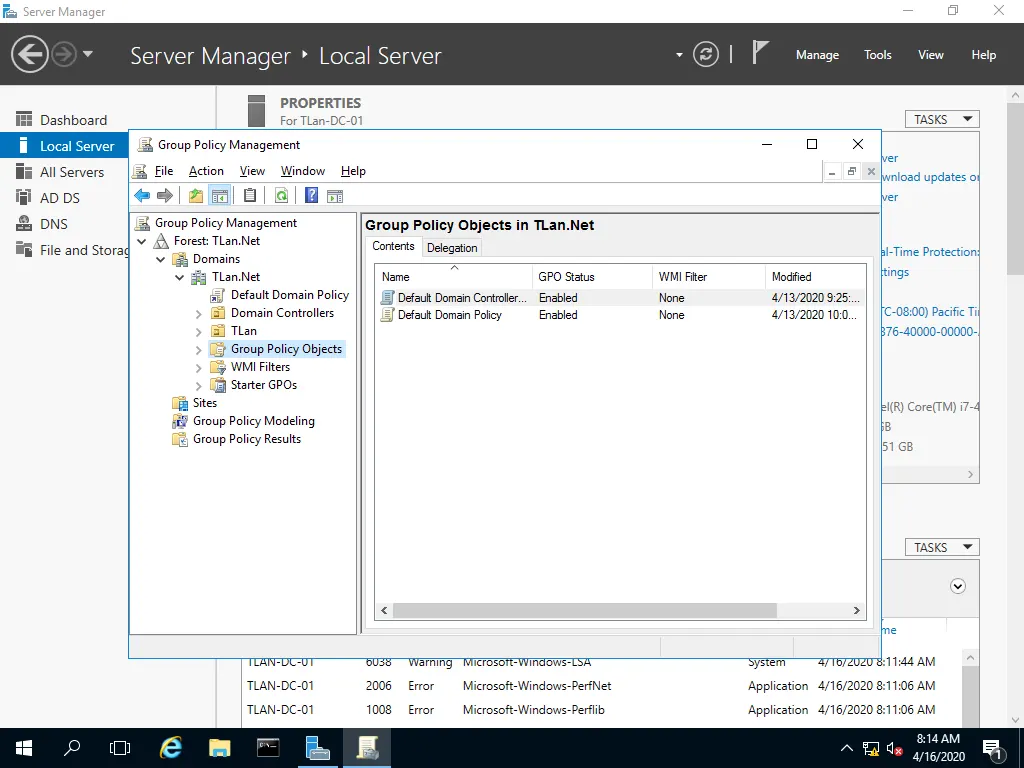Image resolution: width=1024 pixels, height=768 pixels.
Task: Collapse the TLan.Net domain node
Action: coord(180,277)
